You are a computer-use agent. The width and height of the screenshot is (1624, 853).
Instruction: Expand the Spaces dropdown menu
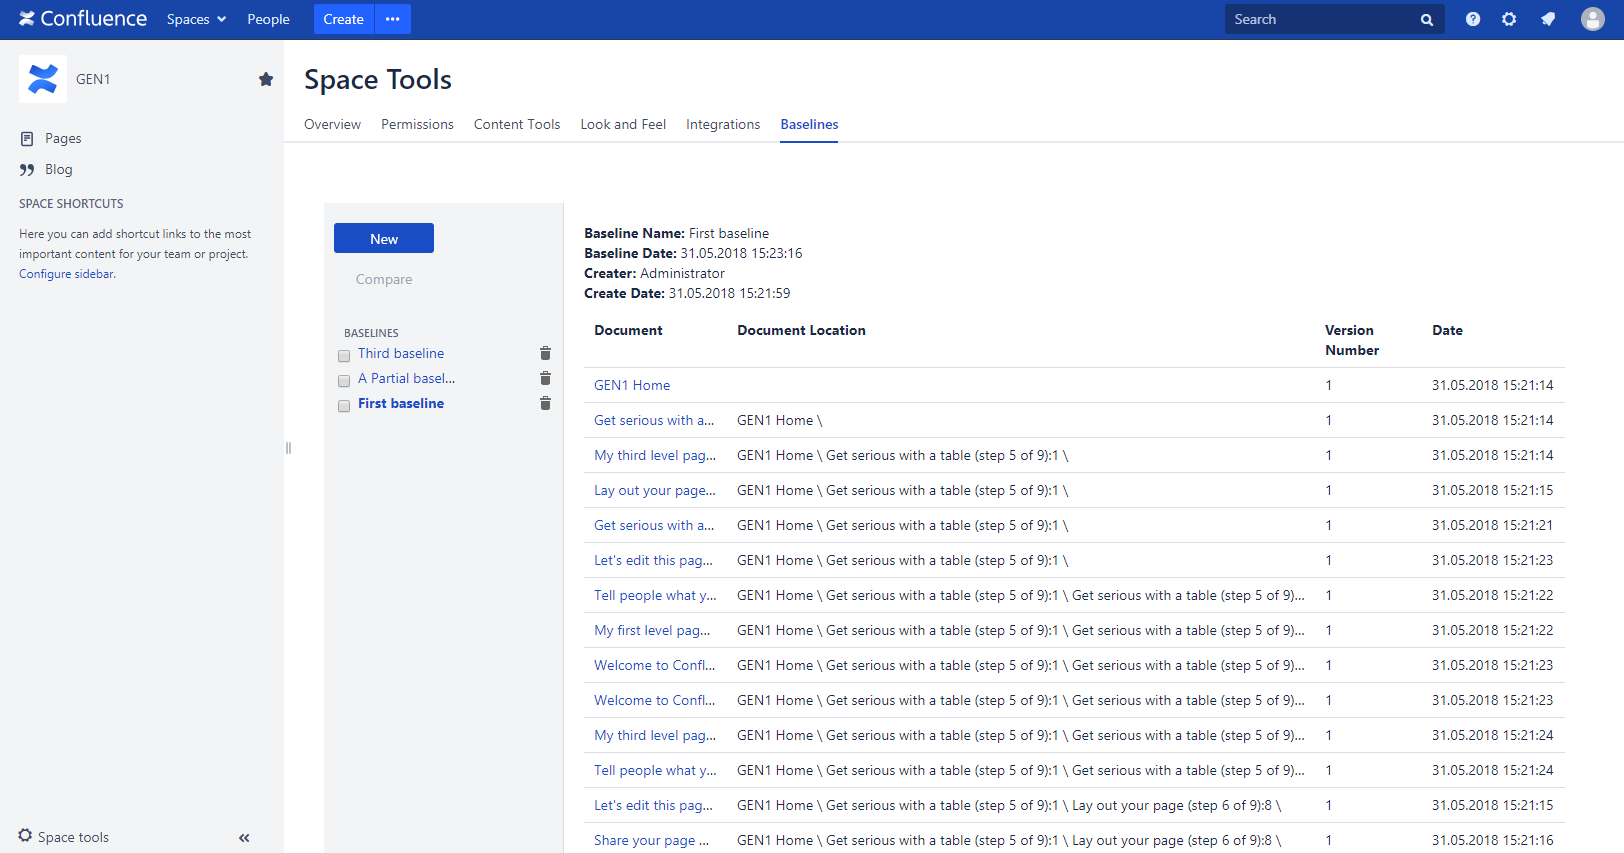pos(196,19)
